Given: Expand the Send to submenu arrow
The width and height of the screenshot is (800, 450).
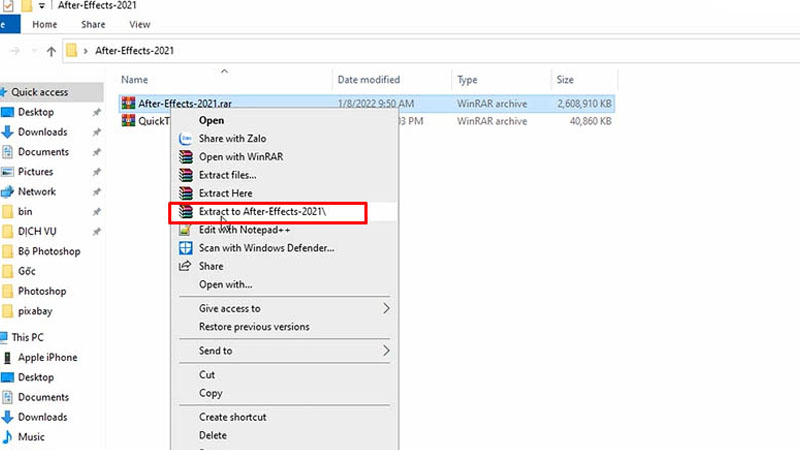Looking at the screenshot, I should (x=386, y=351).
